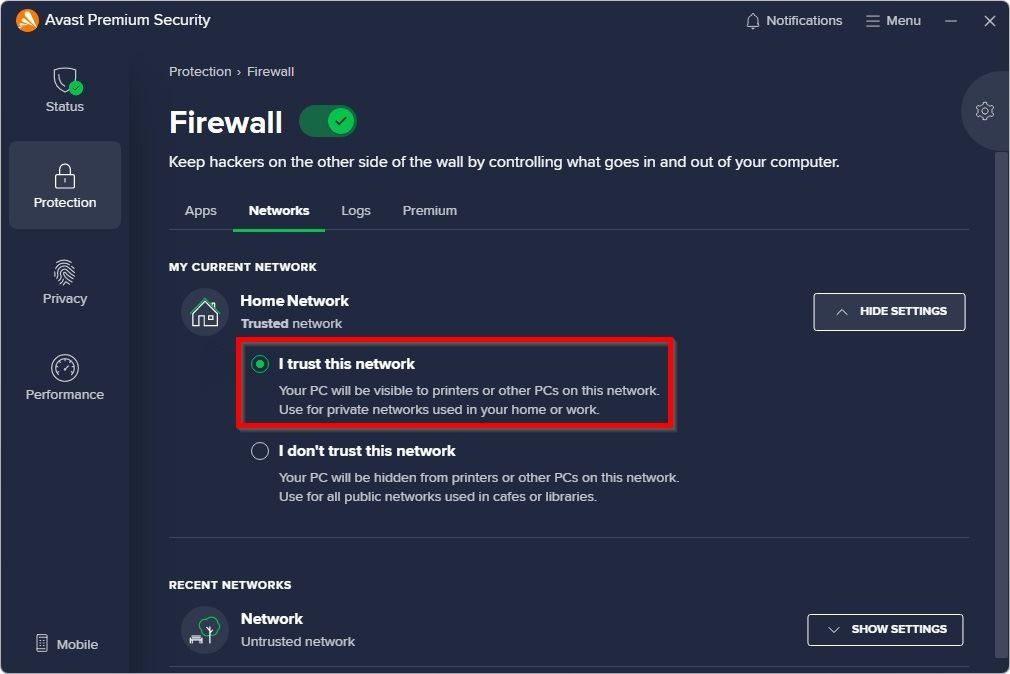This screenshot has width=1010, height=674.
Task: Expand recent Network with Show Settings
Action: 885,630
